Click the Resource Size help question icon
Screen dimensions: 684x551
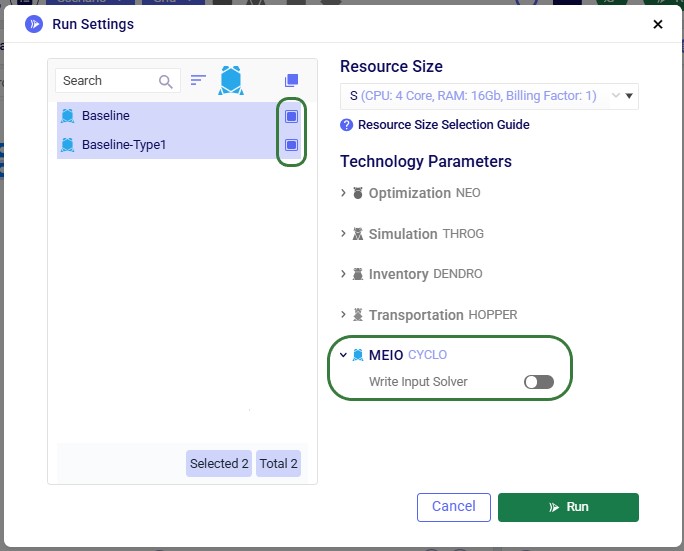click(x=346, y=125)
